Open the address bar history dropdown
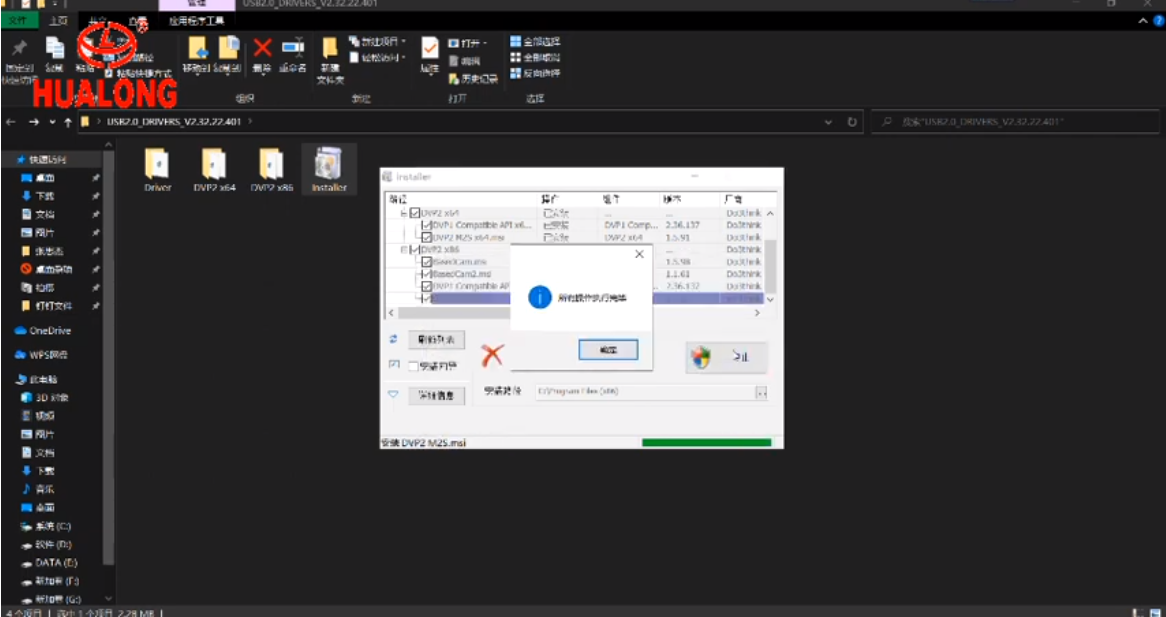Image resolution: width=1166 pixels, height=617 pixels. 828,121
